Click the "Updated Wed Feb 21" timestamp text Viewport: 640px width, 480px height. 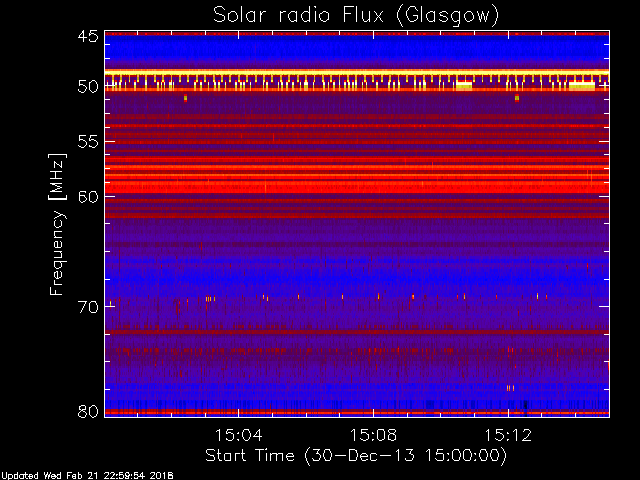point(87,474)
